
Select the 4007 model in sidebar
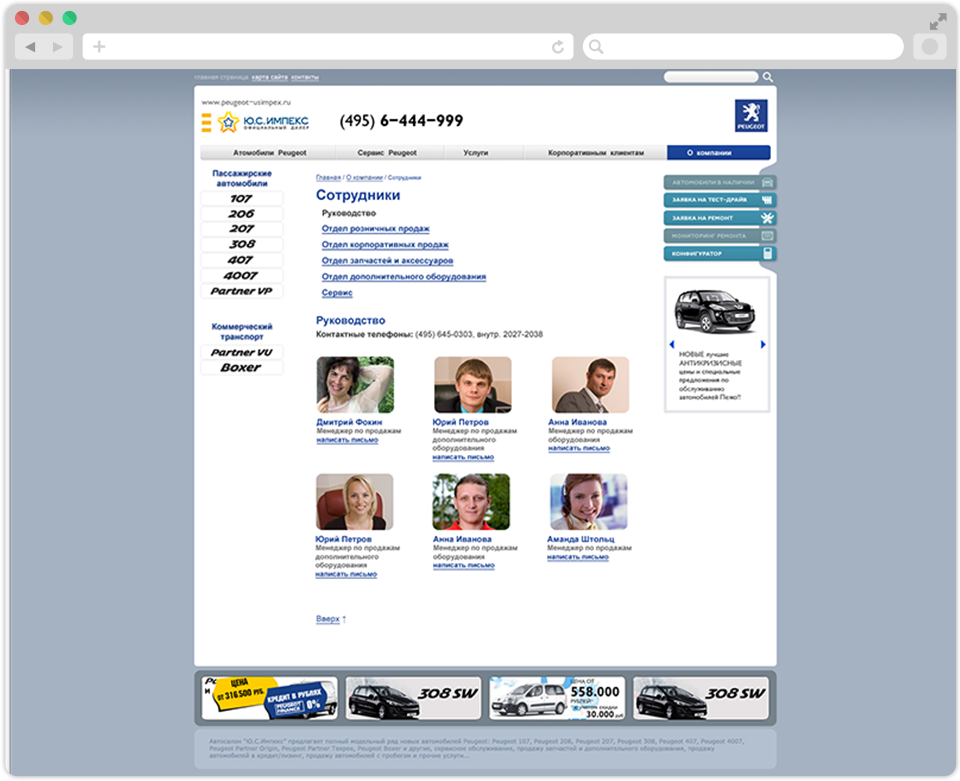[242, 275]
